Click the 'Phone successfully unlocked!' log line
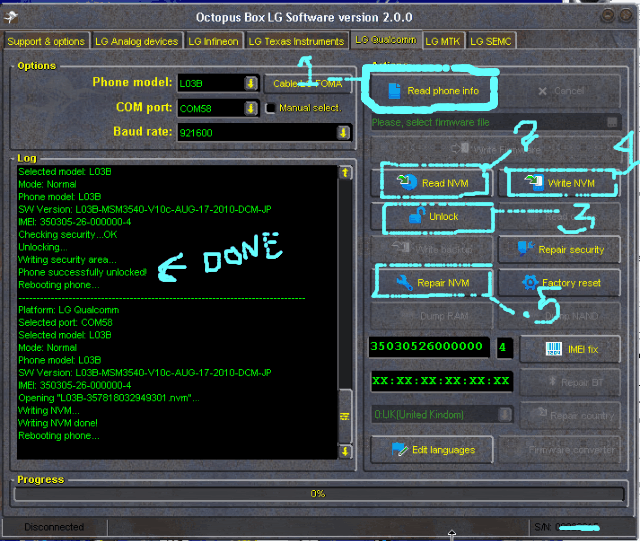 [82, 272]
